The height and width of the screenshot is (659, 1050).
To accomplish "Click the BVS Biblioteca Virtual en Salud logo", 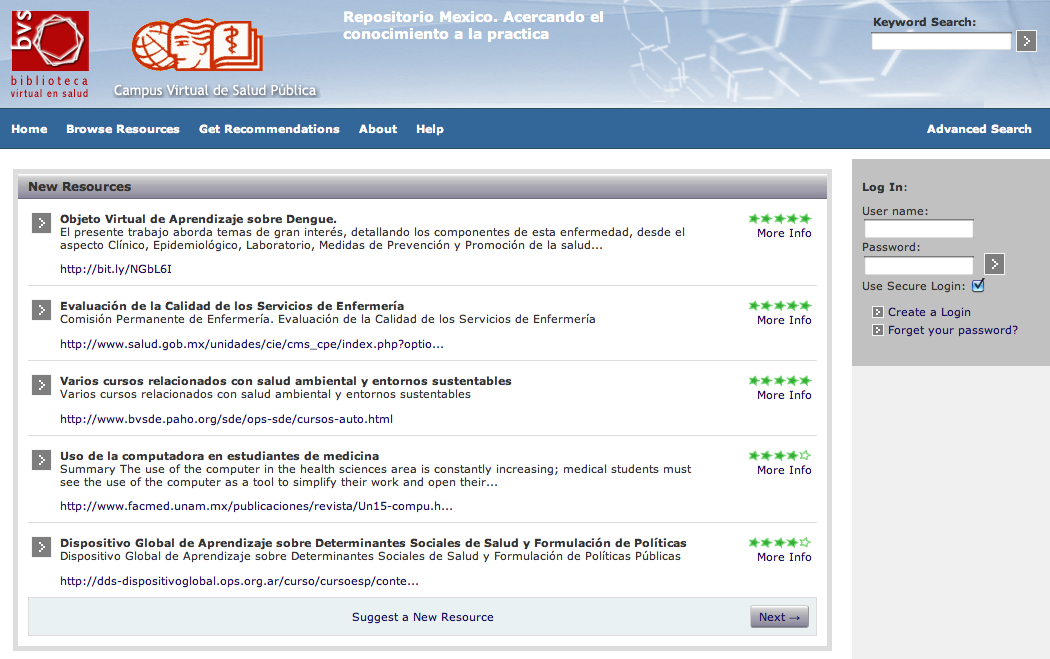I will (x=50, y=54).
